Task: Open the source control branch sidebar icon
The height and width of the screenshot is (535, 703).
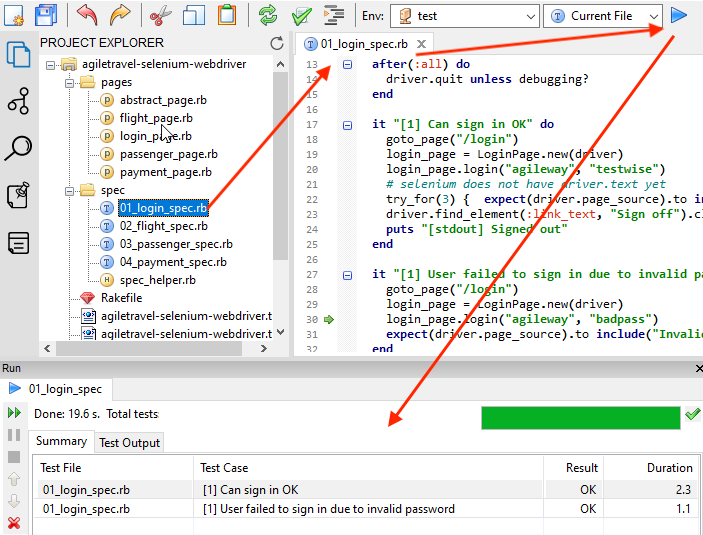Action: [19, 100]
